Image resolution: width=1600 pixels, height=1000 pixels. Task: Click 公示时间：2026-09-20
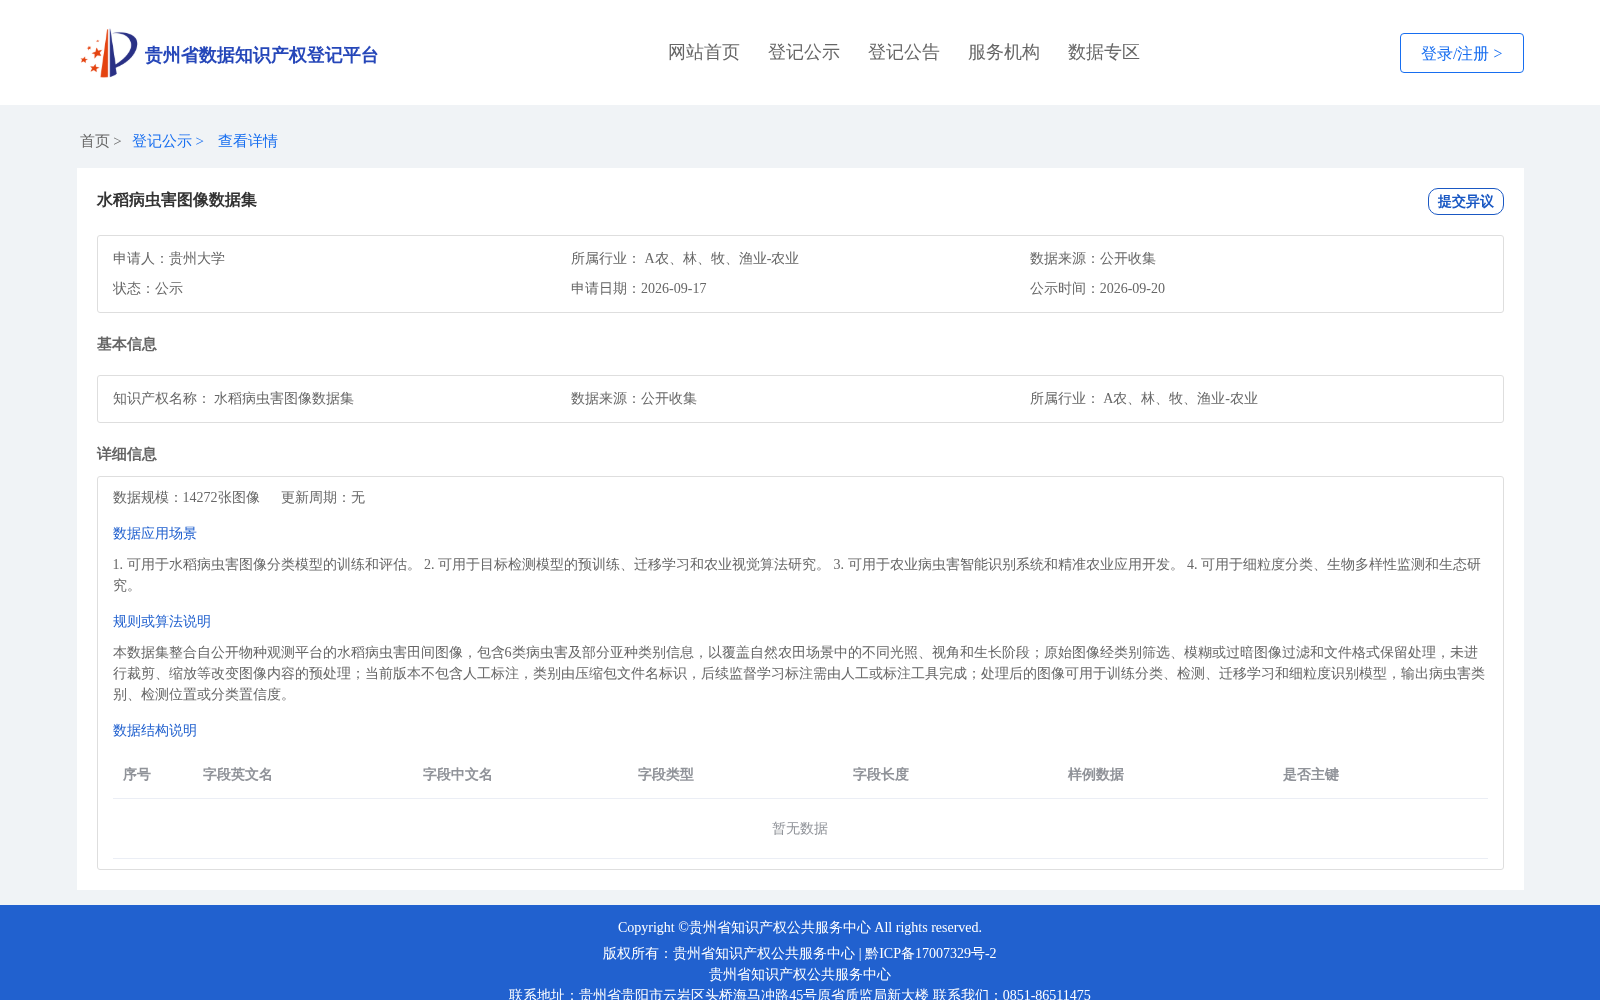tap(1098, 289)
